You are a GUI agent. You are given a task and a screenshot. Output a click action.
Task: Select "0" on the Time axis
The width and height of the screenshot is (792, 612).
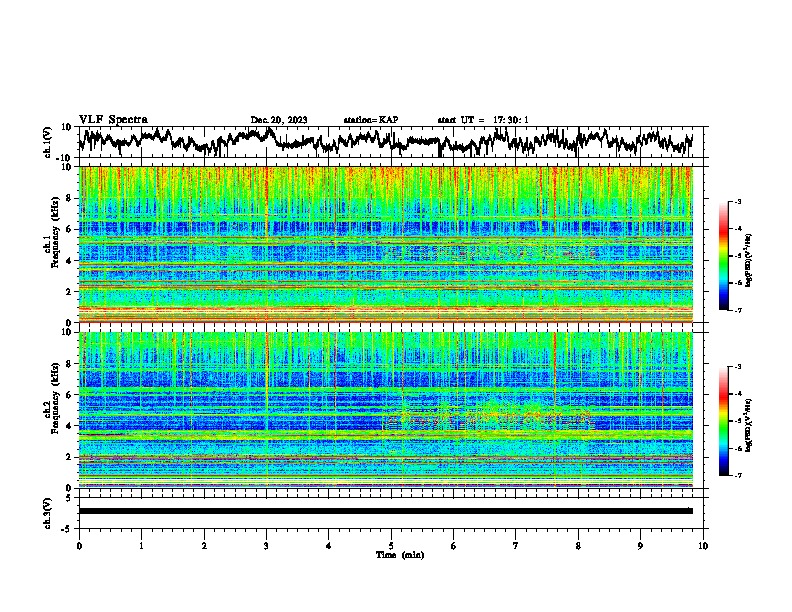[79, 546]
